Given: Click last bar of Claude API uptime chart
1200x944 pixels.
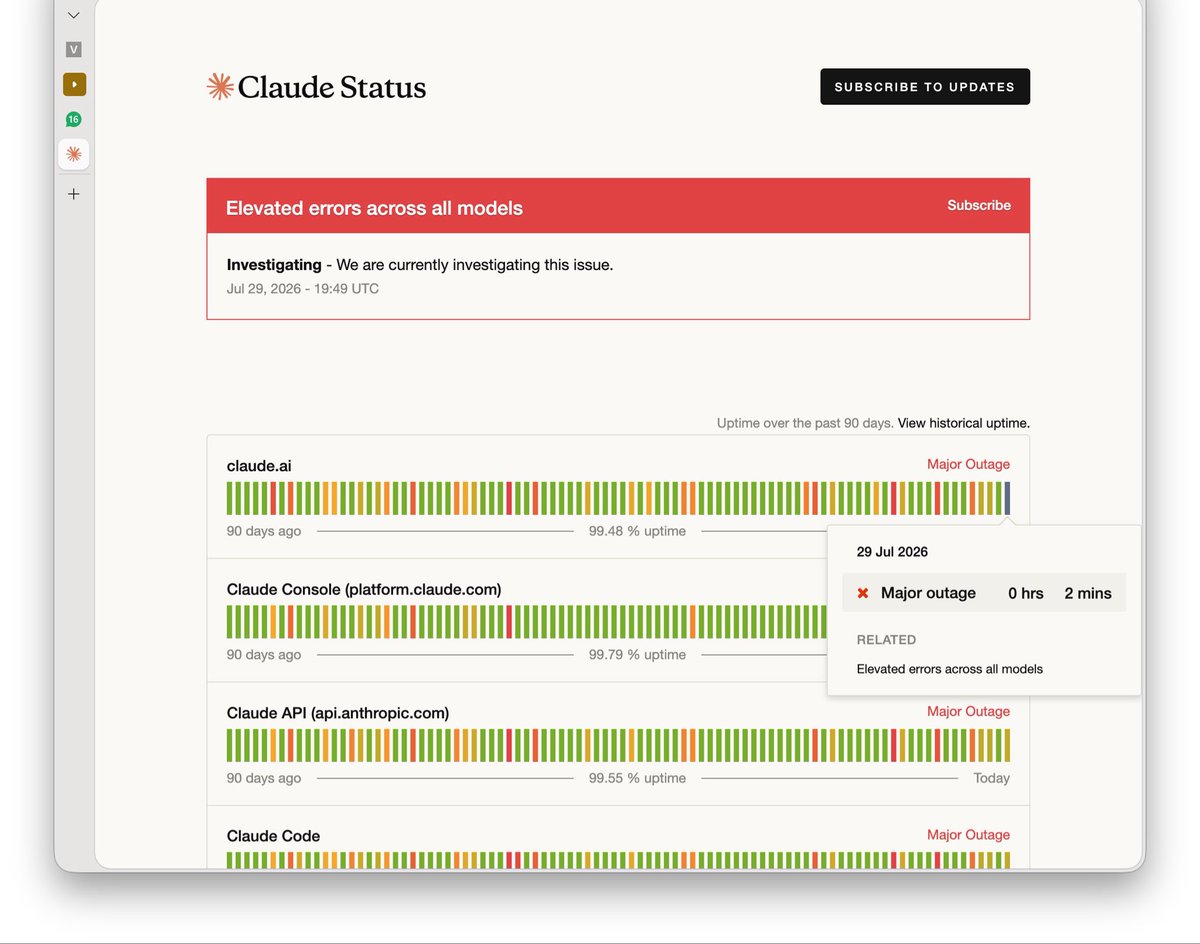Looking at the screenshot, I should [1007, 745].
